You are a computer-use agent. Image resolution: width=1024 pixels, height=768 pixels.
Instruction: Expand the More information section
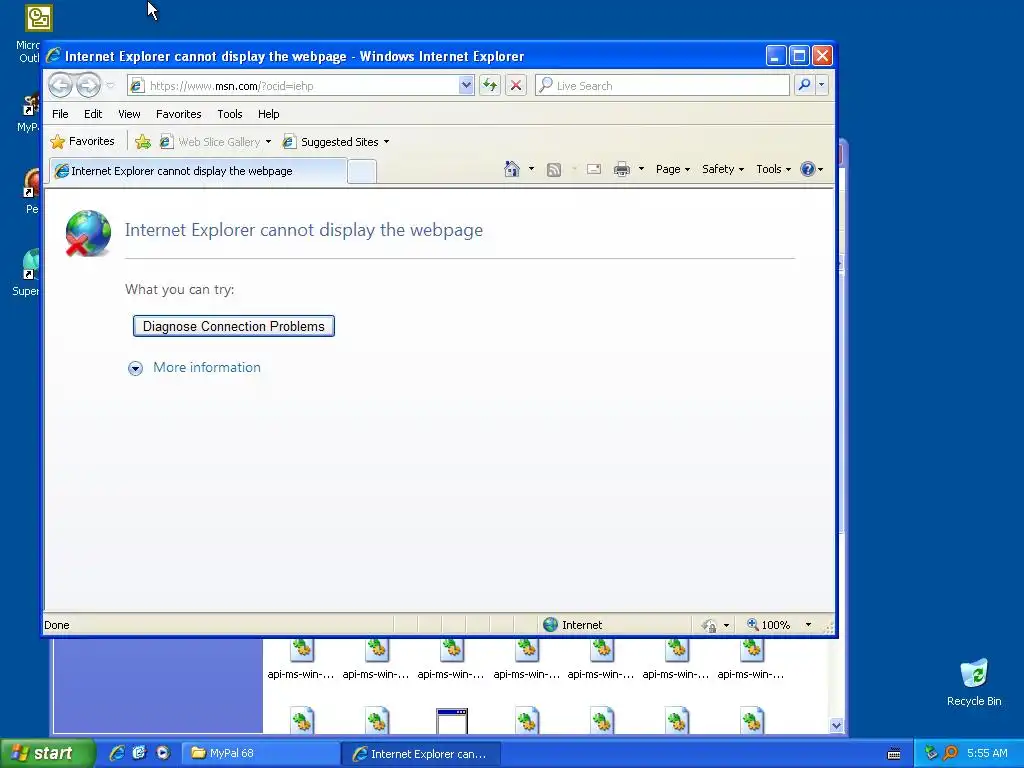(194, 368)
